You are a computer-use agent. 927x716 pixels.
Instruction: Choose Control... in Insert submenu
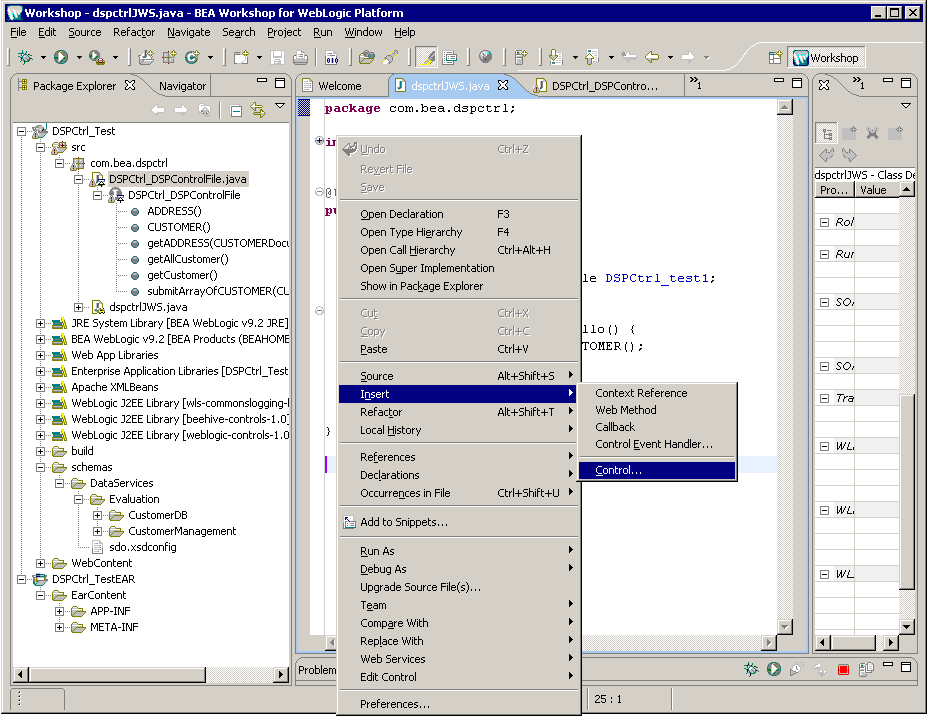(657, 471)
